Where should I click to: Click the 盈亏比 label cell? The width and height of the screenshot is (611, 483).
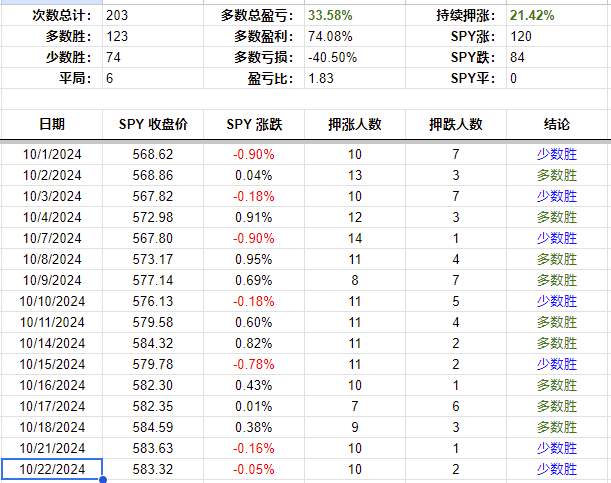pos(254,78)
